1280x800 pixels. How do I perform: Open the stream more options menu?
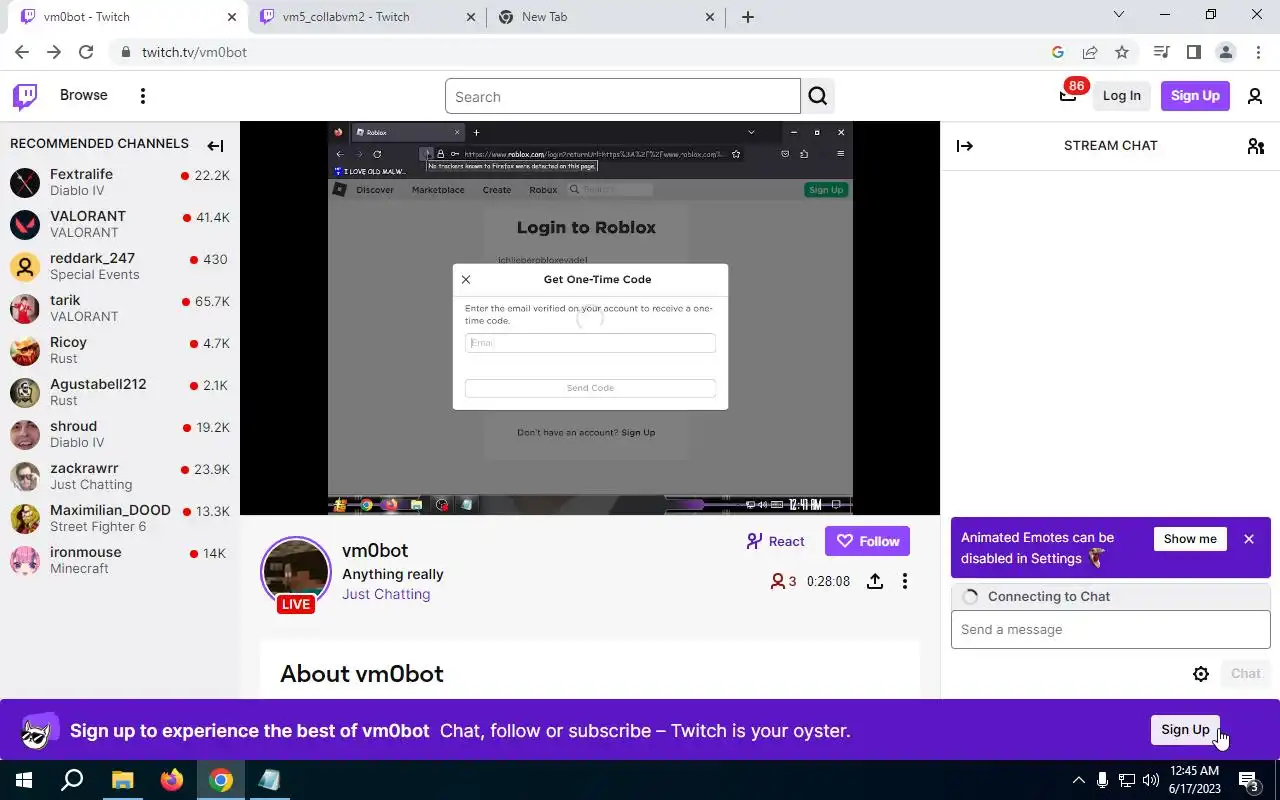[905, 581]
